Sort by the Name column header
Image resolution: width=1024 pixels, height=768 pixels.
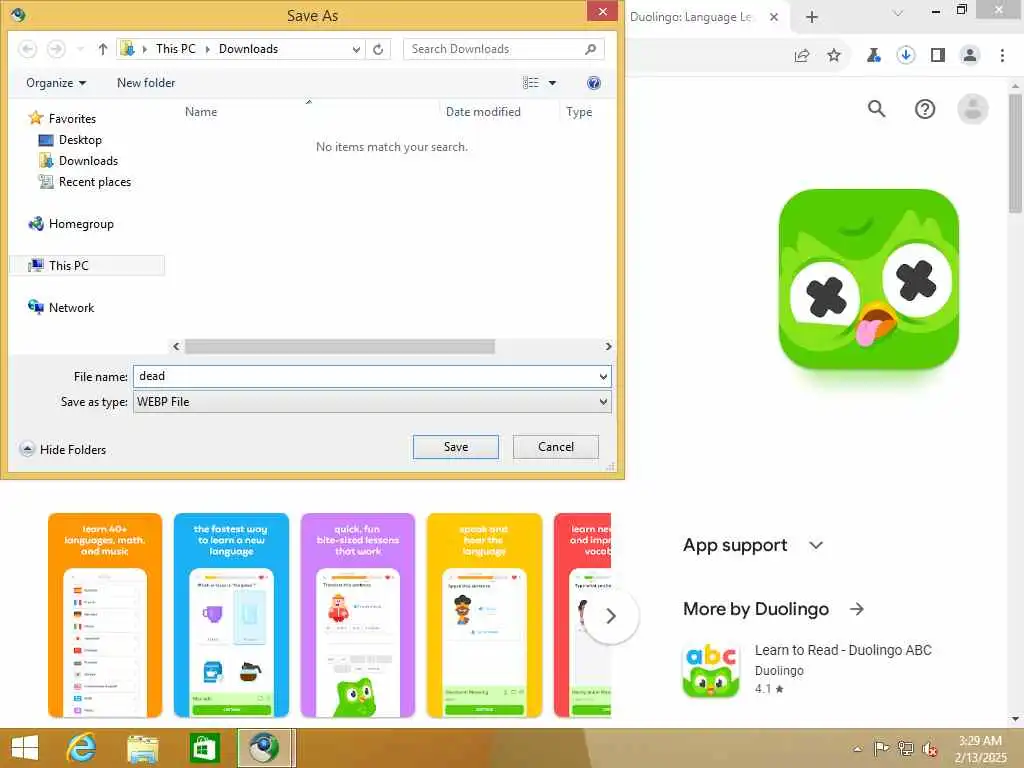click(200, 112)
